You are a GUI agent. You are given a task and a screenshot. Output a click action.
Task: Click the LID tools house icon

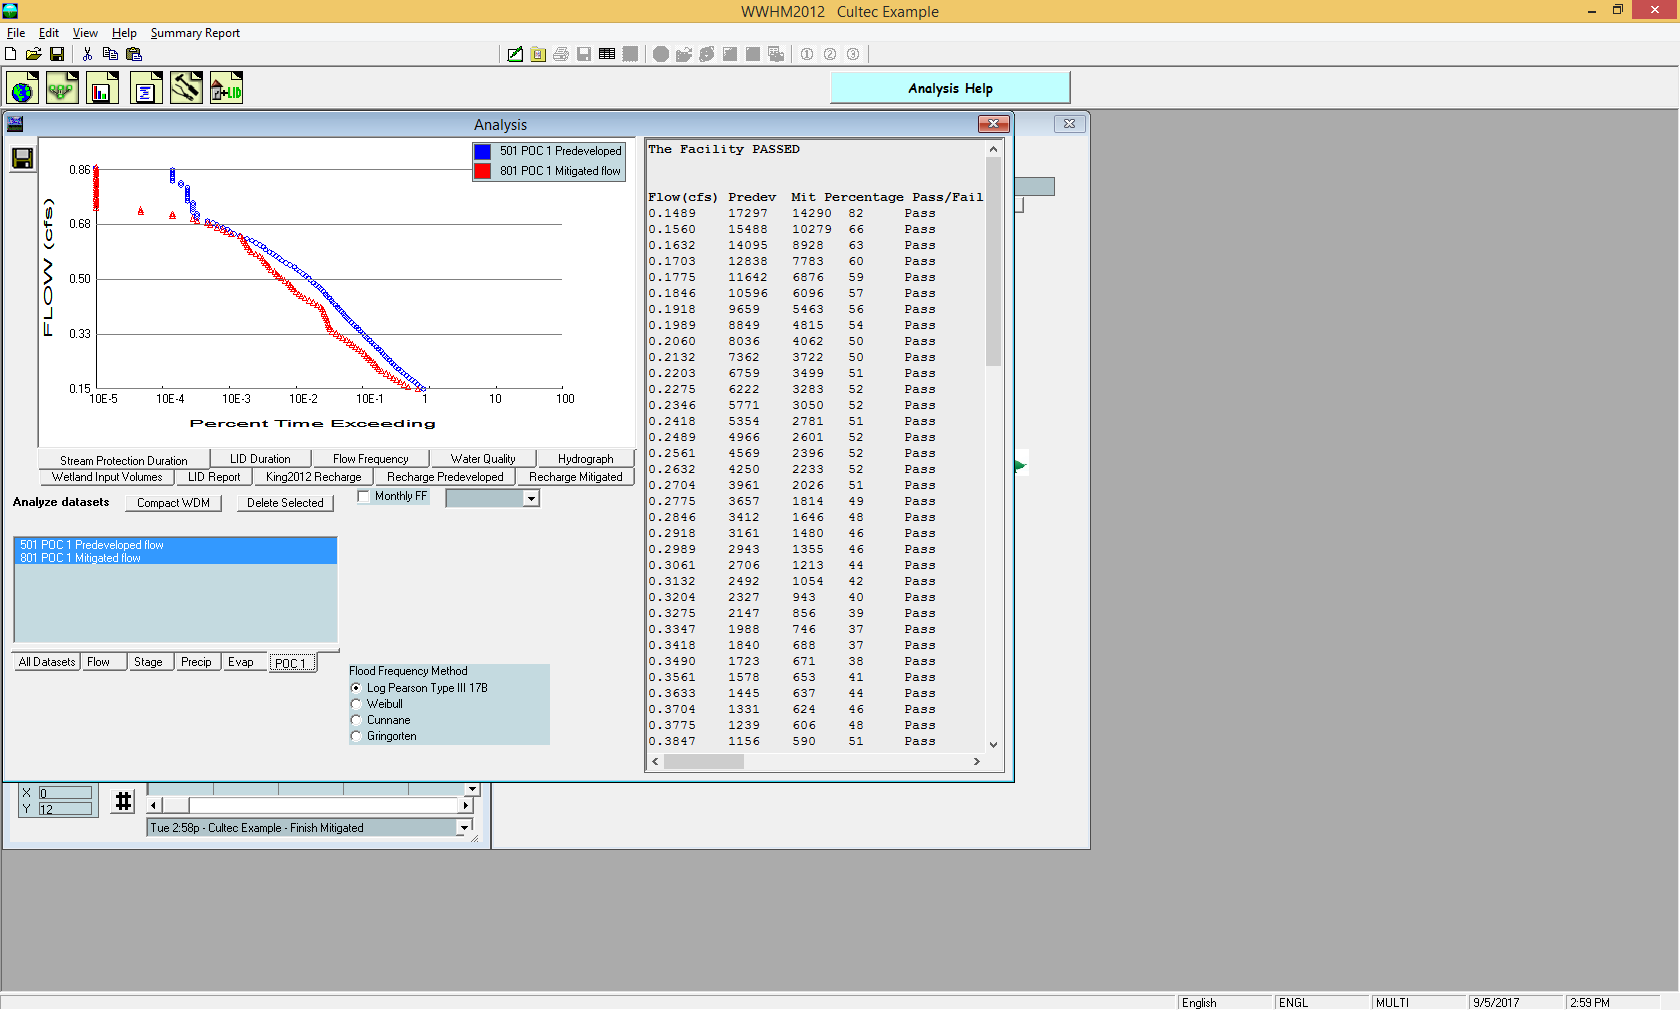[x=227, y=89]
